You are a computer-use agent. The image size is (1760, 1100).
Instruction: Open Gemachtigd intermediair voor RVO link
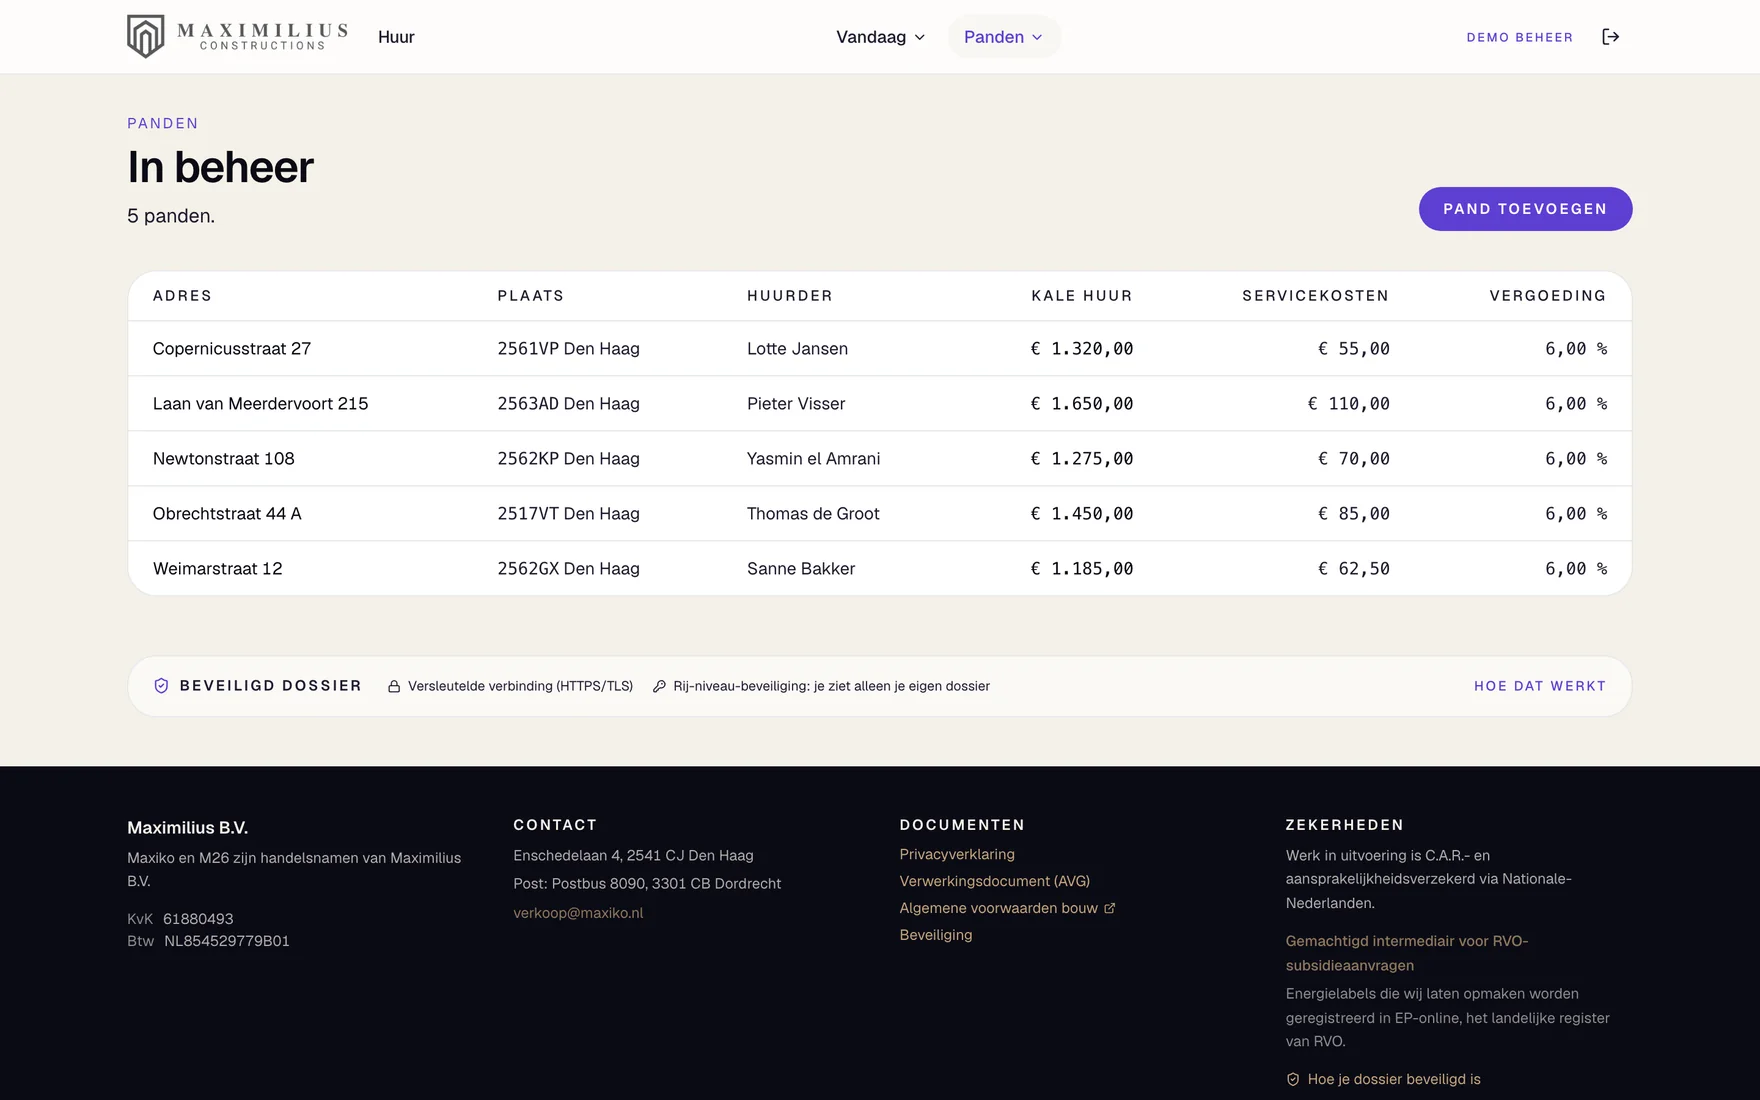(1407, 953)
